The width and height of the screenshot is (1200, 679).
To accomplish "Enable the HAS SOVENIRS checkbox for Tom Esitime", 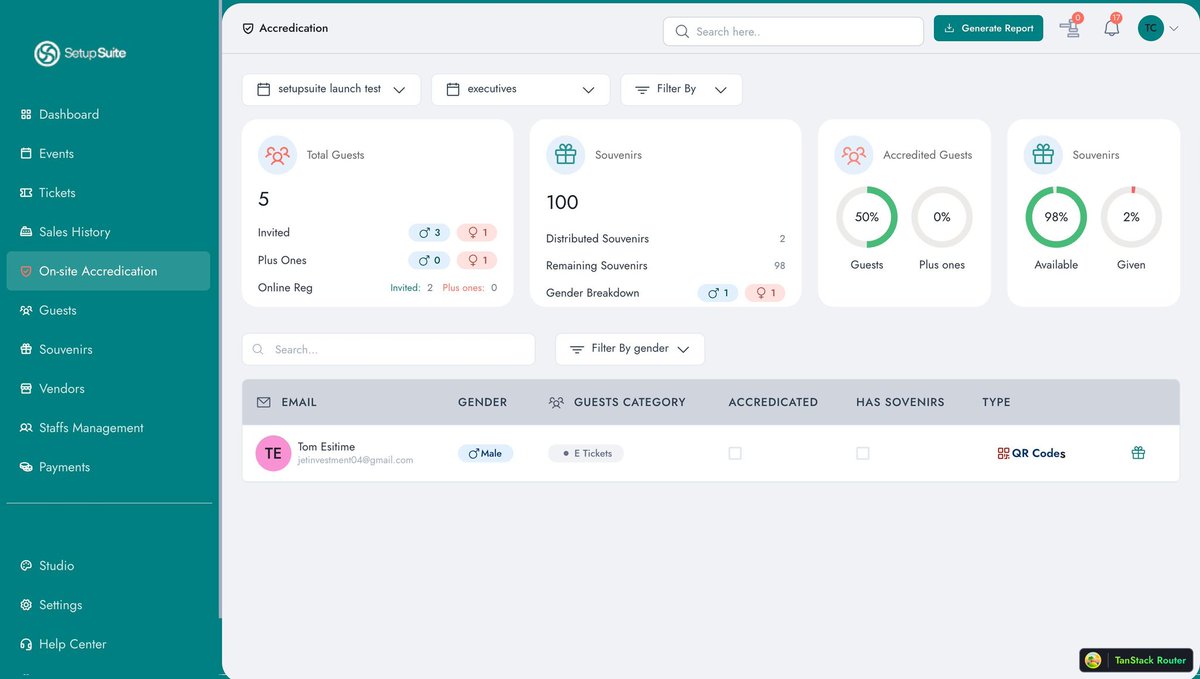I will tap(863, 453).
